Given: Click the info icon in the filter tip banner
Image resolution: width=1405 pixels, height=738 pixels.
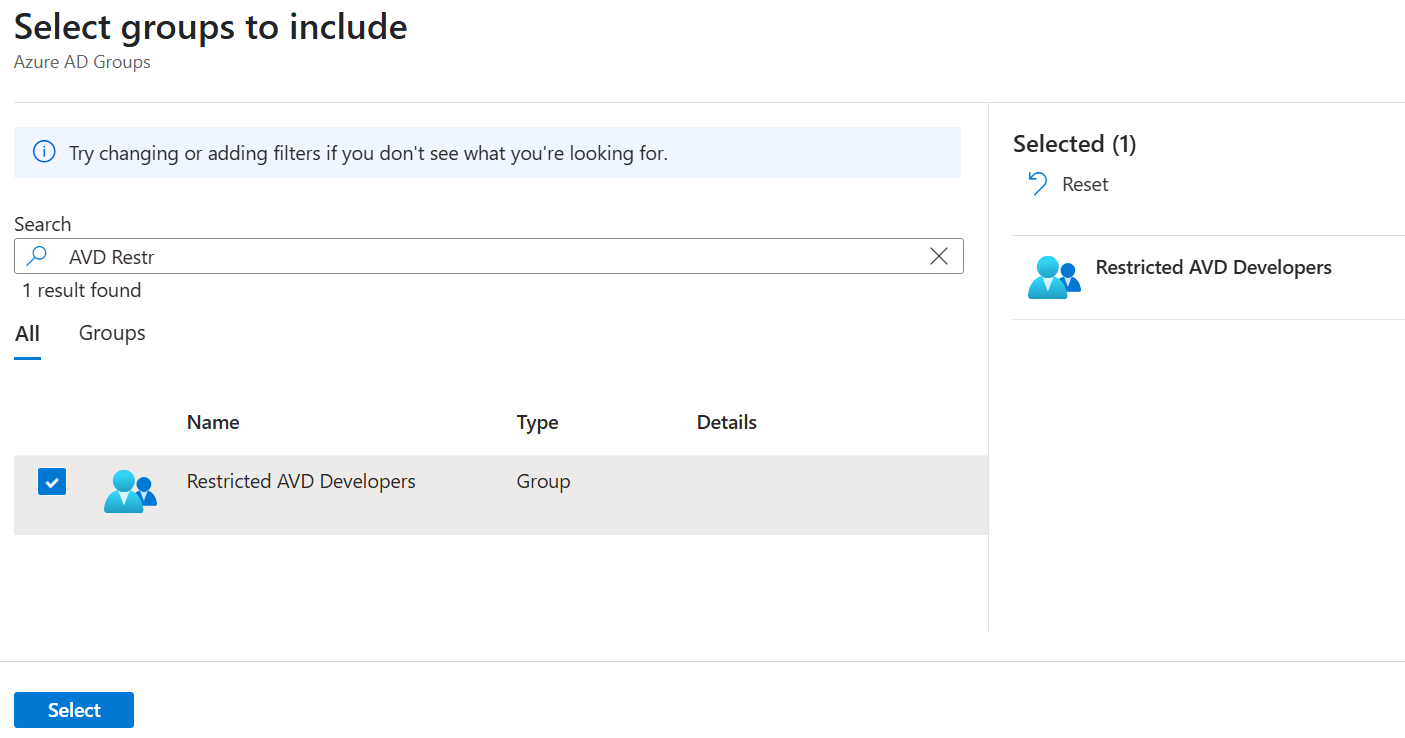Looking at the screenshot, I should pyautogui.click(x=44, y=152).
